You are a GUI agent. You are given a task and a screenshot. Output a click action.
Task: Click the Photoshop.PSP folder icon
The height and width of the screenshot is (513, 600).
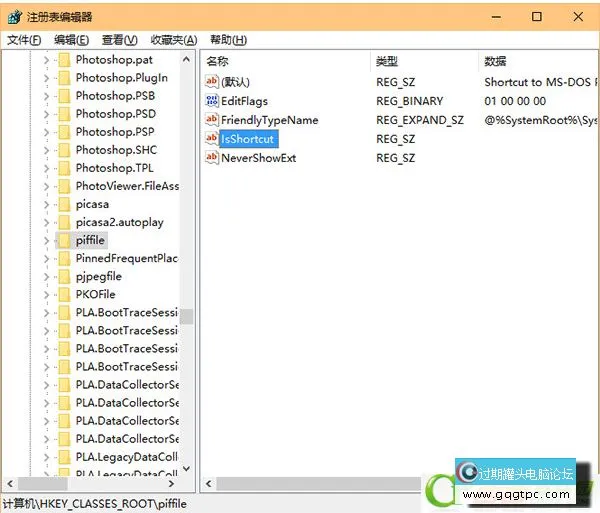[x=64, y=132]
